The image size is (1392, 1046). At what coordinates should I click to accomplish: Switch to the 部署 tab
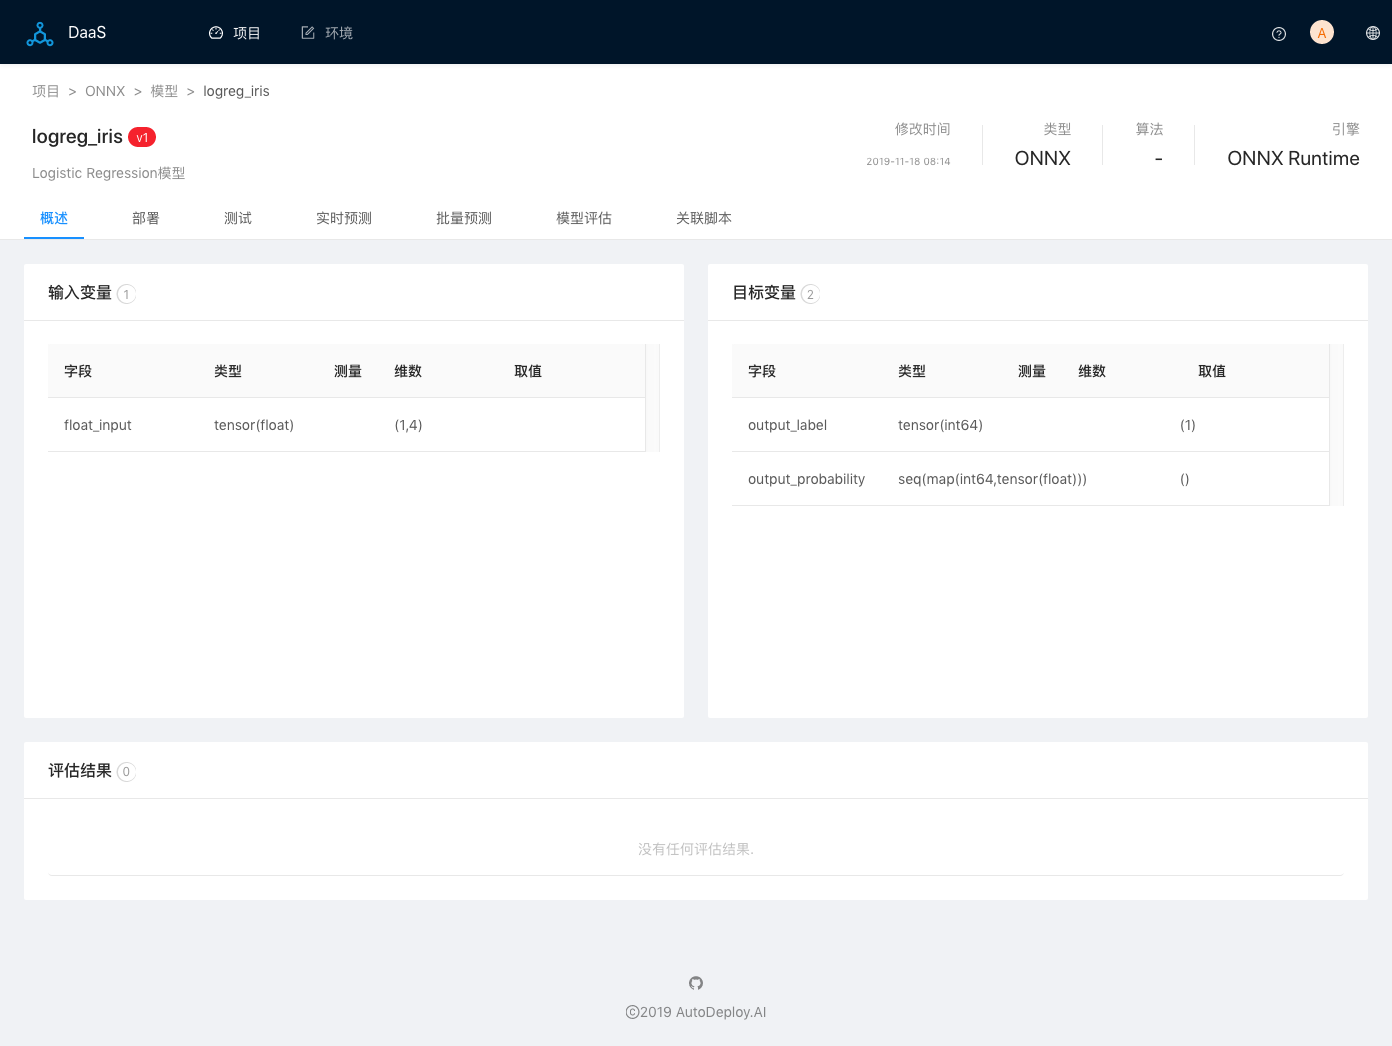pyautogui.click(x=146, y=218)
